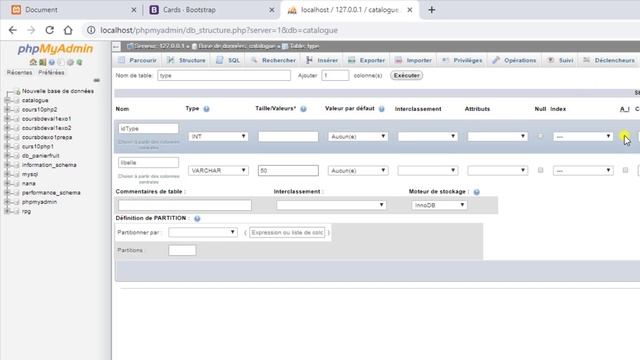Open the table-level Interclassement dropdown
This screenshot has height=360, width=640.
[x=331, y=205]
